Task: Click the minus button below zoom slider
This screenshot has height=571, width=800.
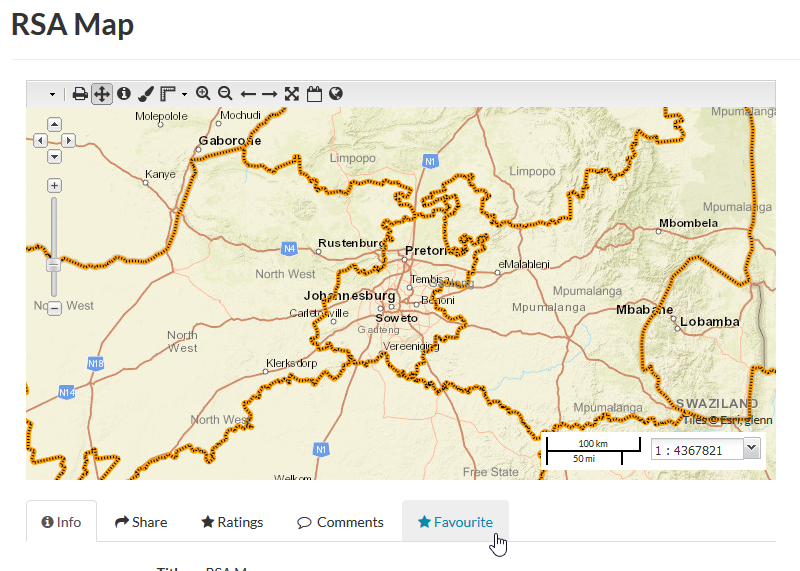Action: point(55,308)
